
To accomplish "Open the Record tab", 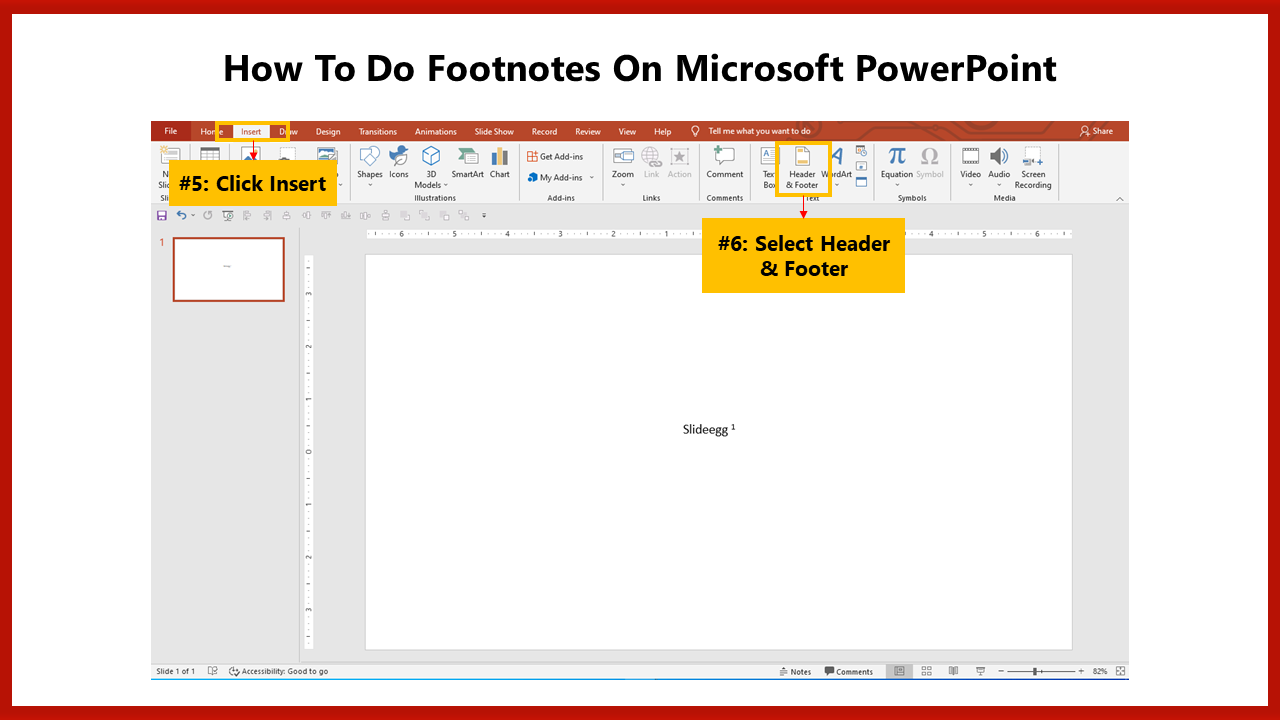I will (x=544, y=131).
